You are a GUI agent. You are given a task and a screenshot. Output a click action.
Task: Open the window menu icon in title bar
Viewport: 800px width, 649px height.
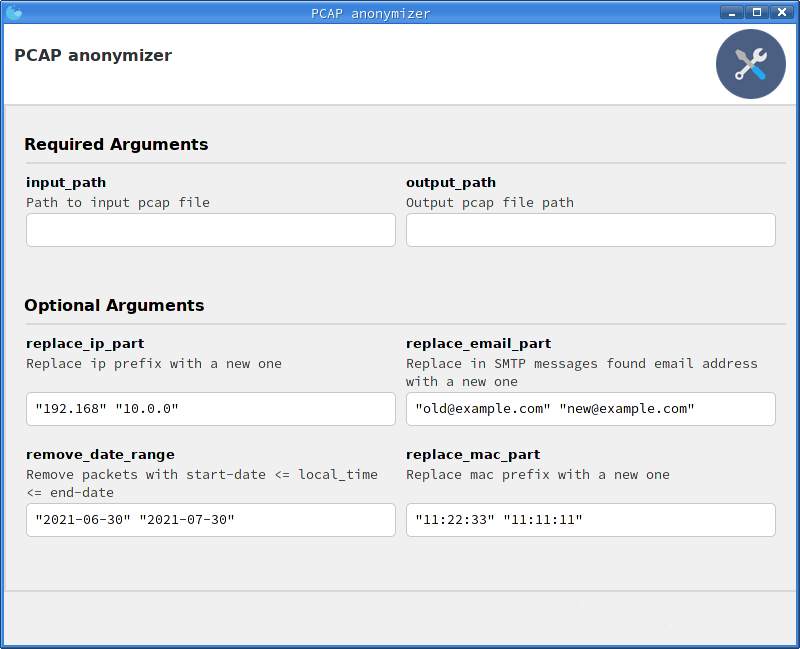click(13, 13)
